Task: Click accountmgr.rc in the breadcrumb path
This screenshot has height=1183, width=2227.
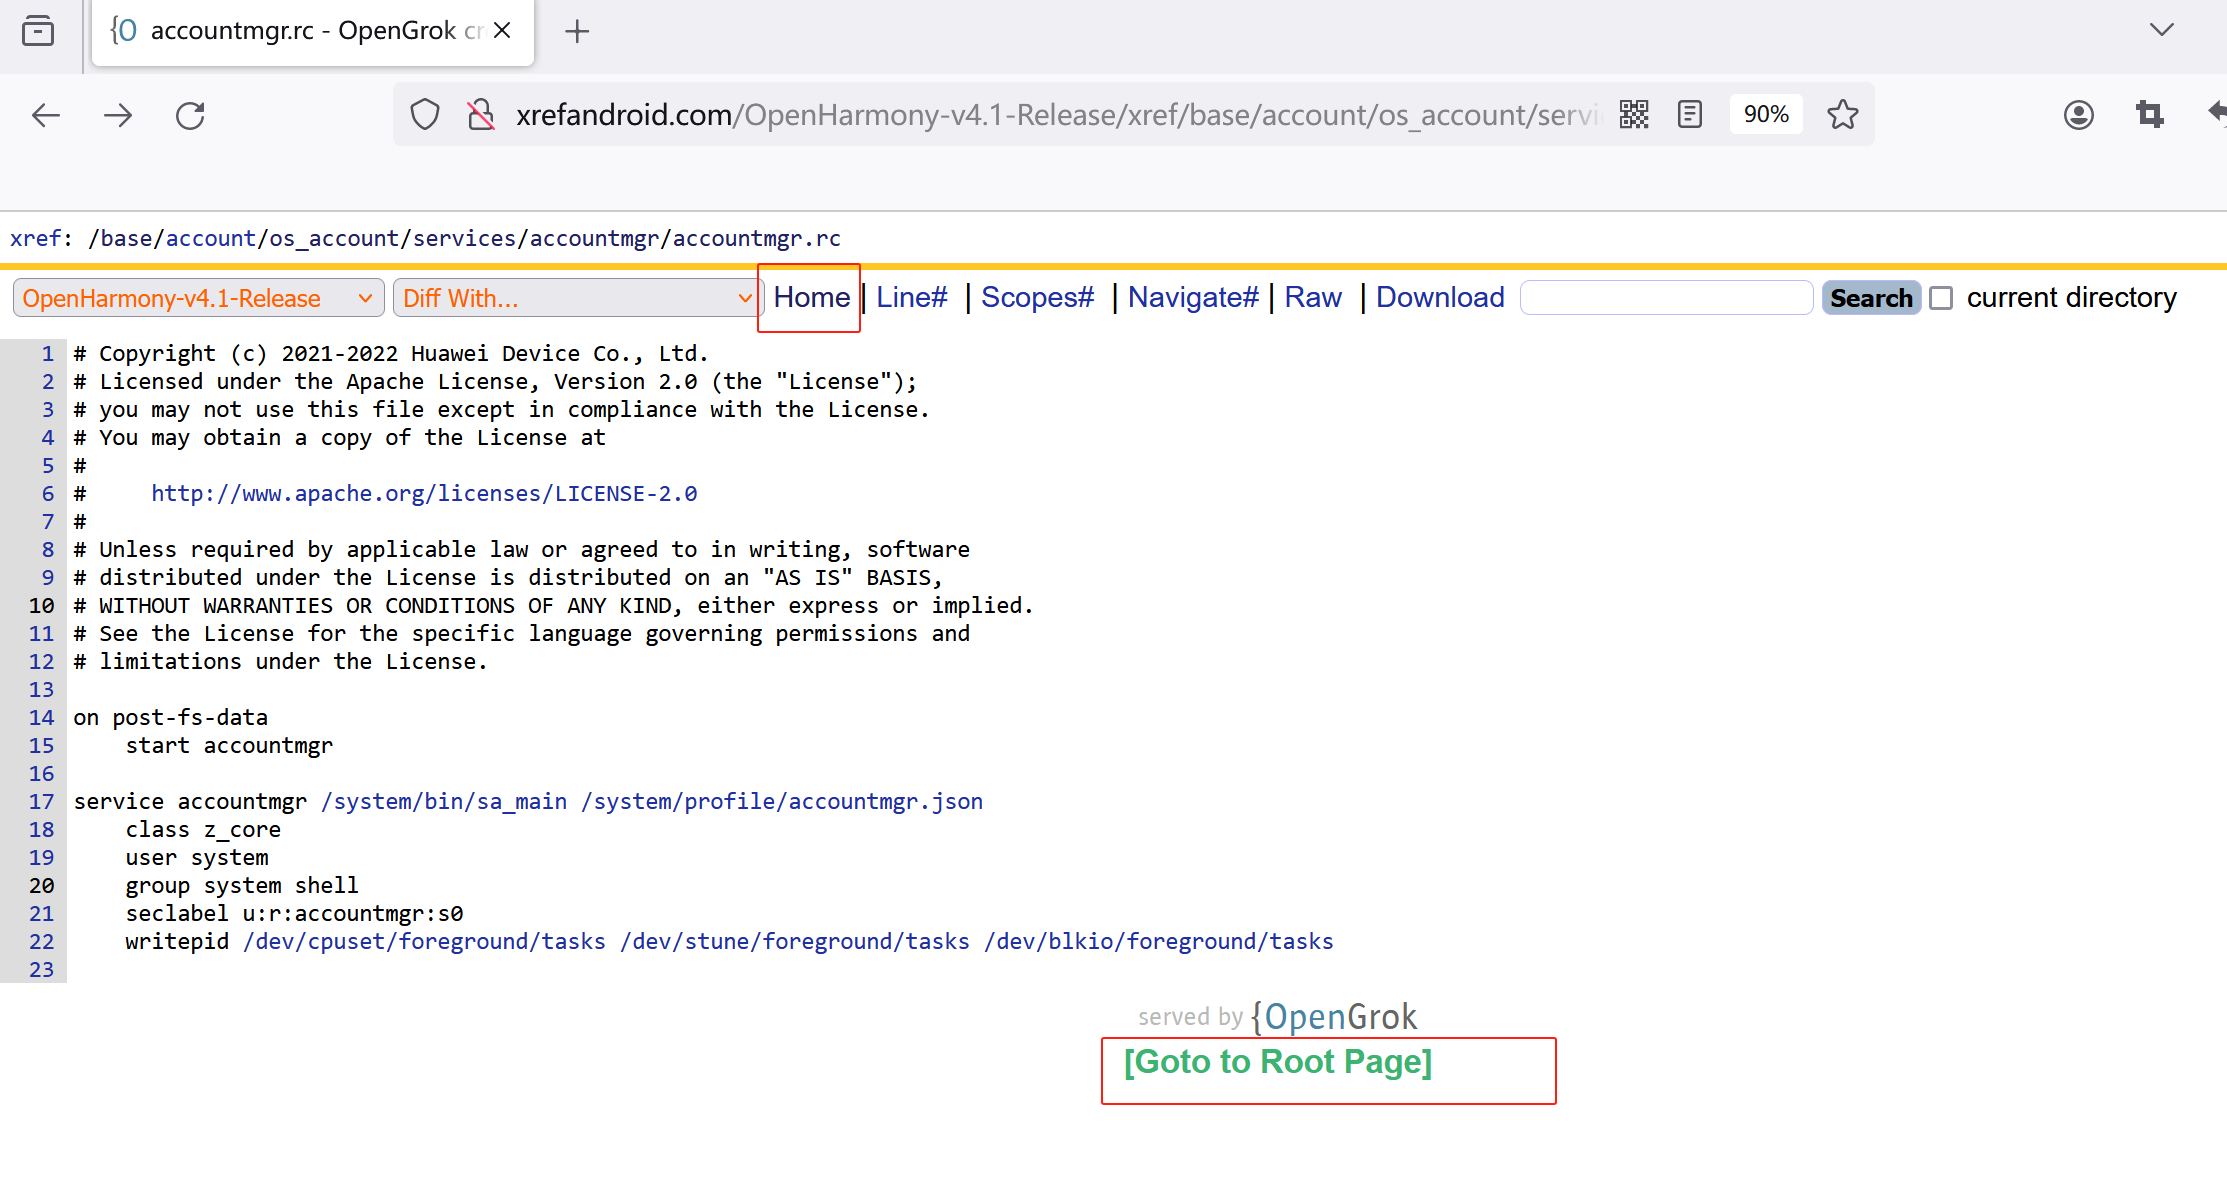Action: (x=756, y=238)
